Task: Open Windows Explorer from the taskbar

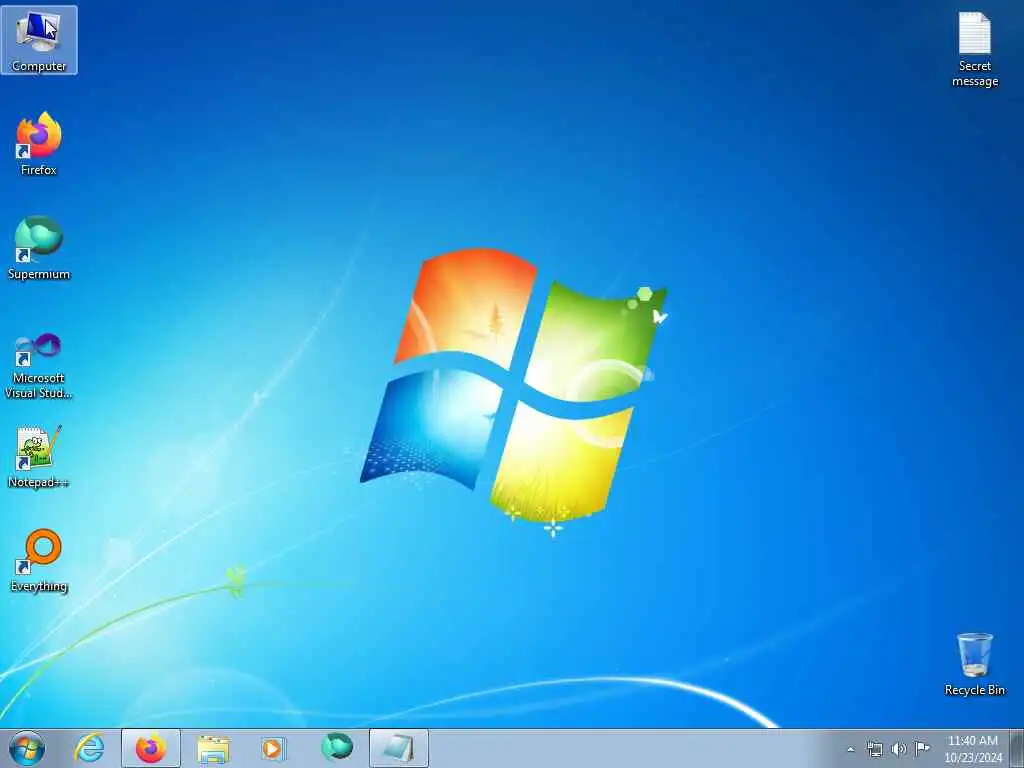Action: 213,748
